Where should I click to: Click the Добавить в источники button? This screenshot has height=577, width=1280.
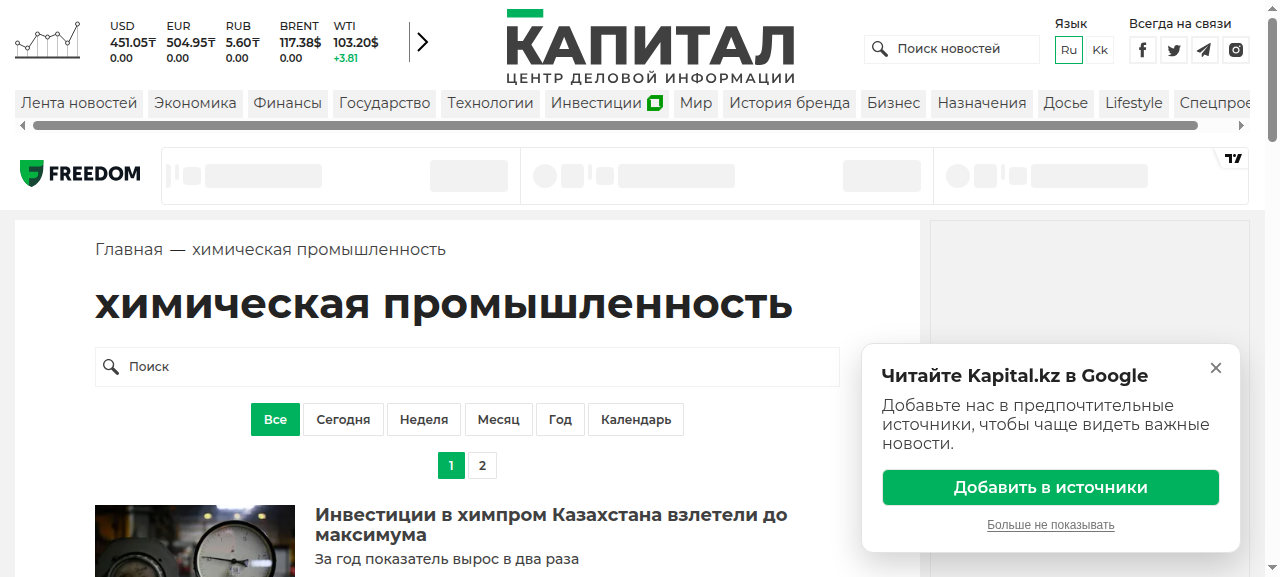point(1051,488)
